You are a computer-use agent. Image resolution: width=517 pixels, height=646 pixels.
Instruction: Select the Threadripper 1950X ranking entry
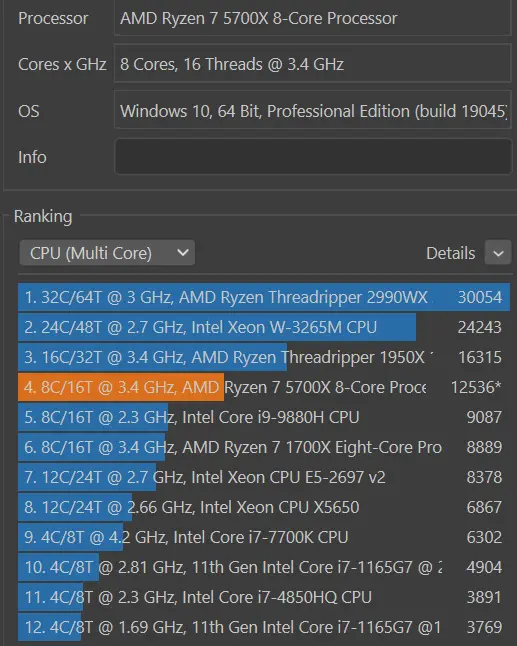tap(264, 357)
